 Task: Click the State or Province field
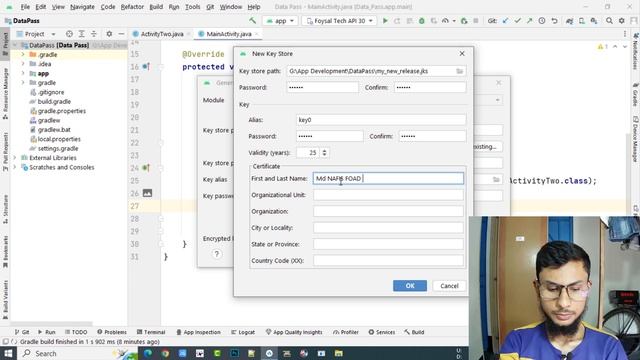(x=388, y=244)
